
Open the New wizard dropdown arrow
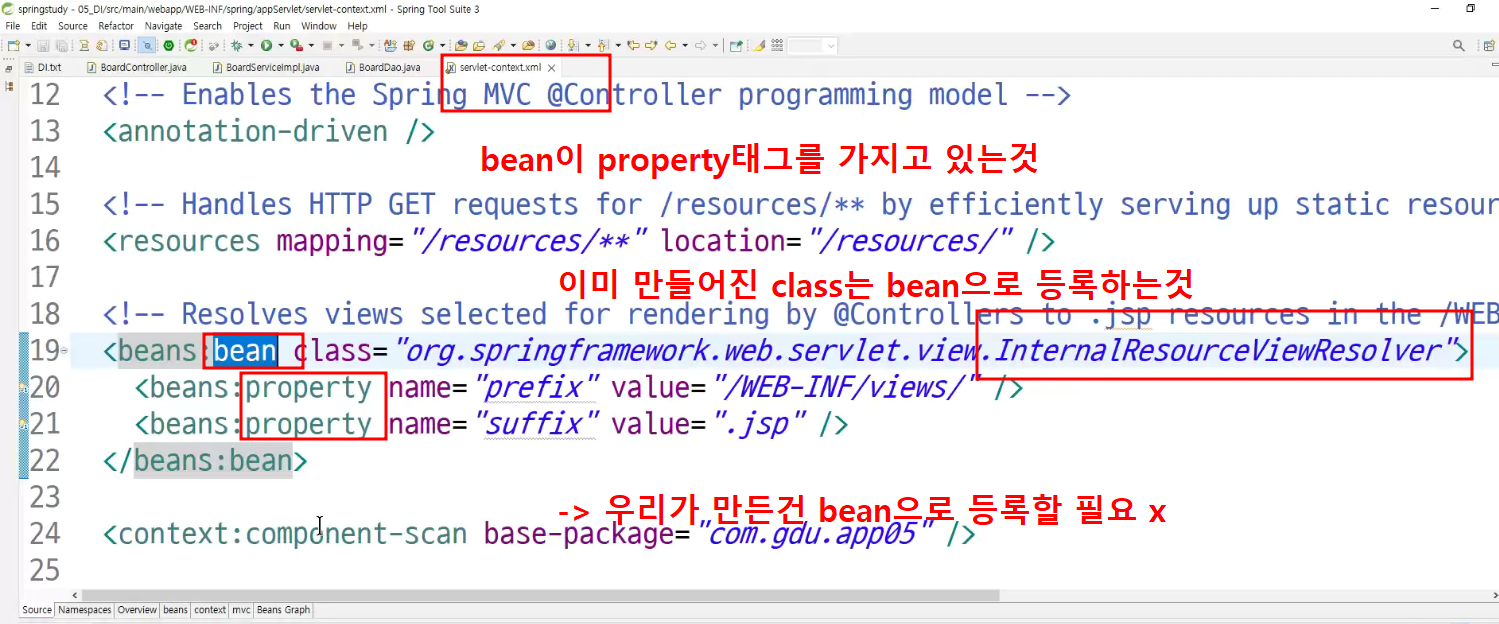(x=28, y=45)
